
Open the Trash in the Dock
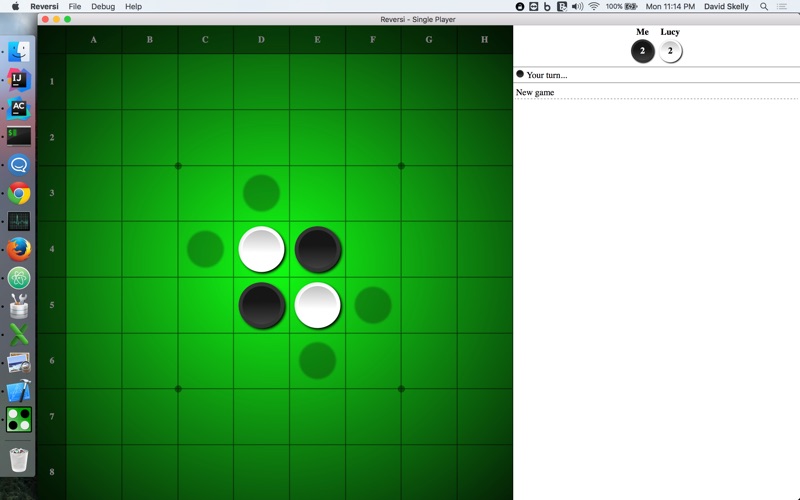[19, 459]
